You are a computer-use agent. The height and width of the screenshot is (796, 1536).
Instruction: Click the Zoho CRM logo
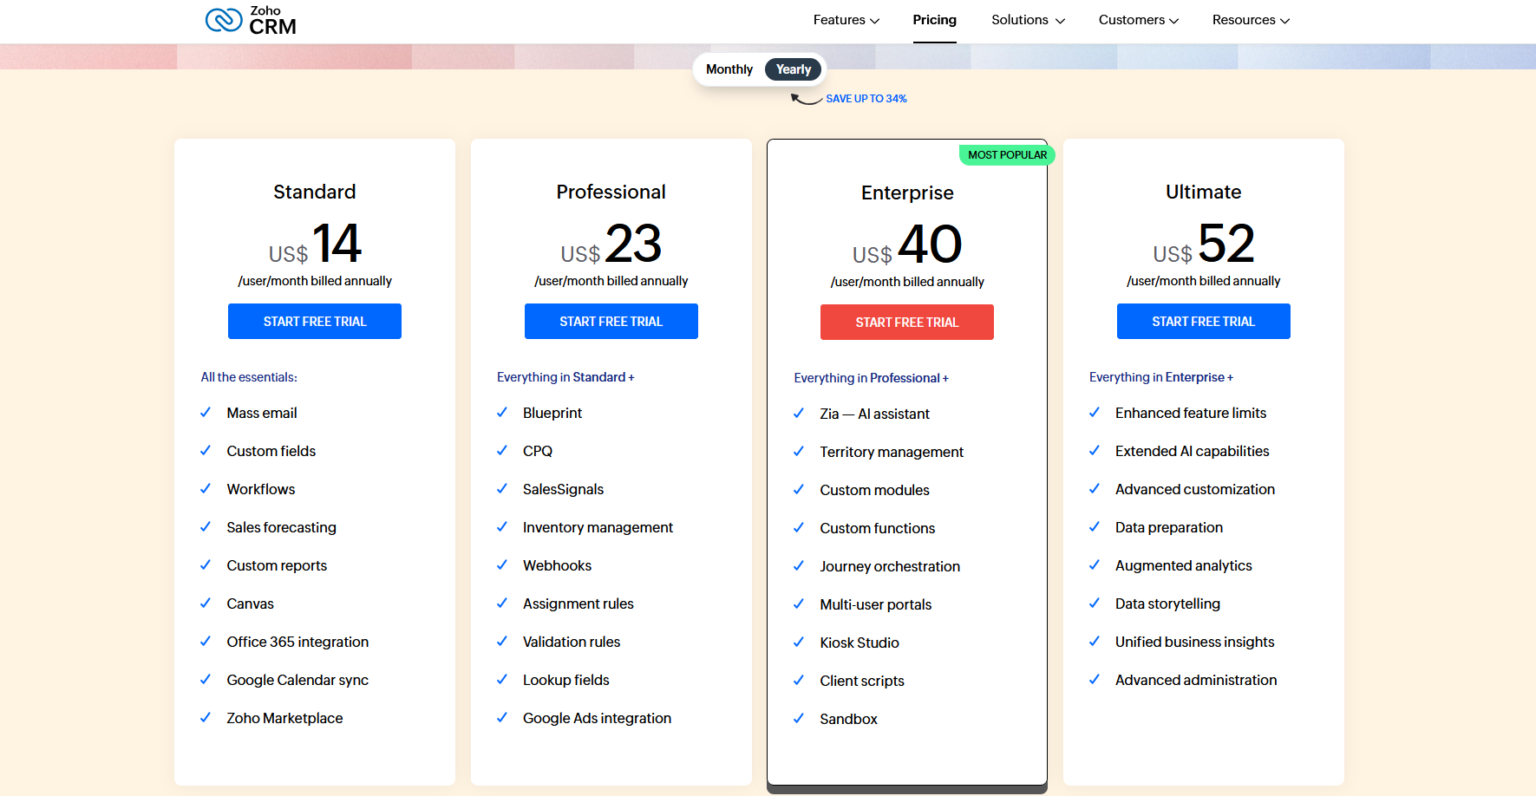[249, 19]
